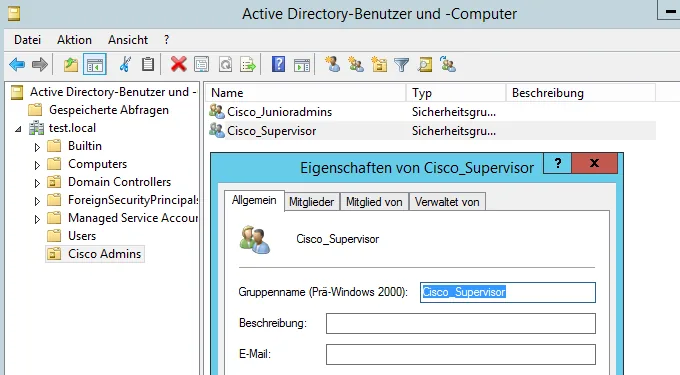Select the Computers container
The width and height of the screenshot is (680, 375).
pos(97,164)
